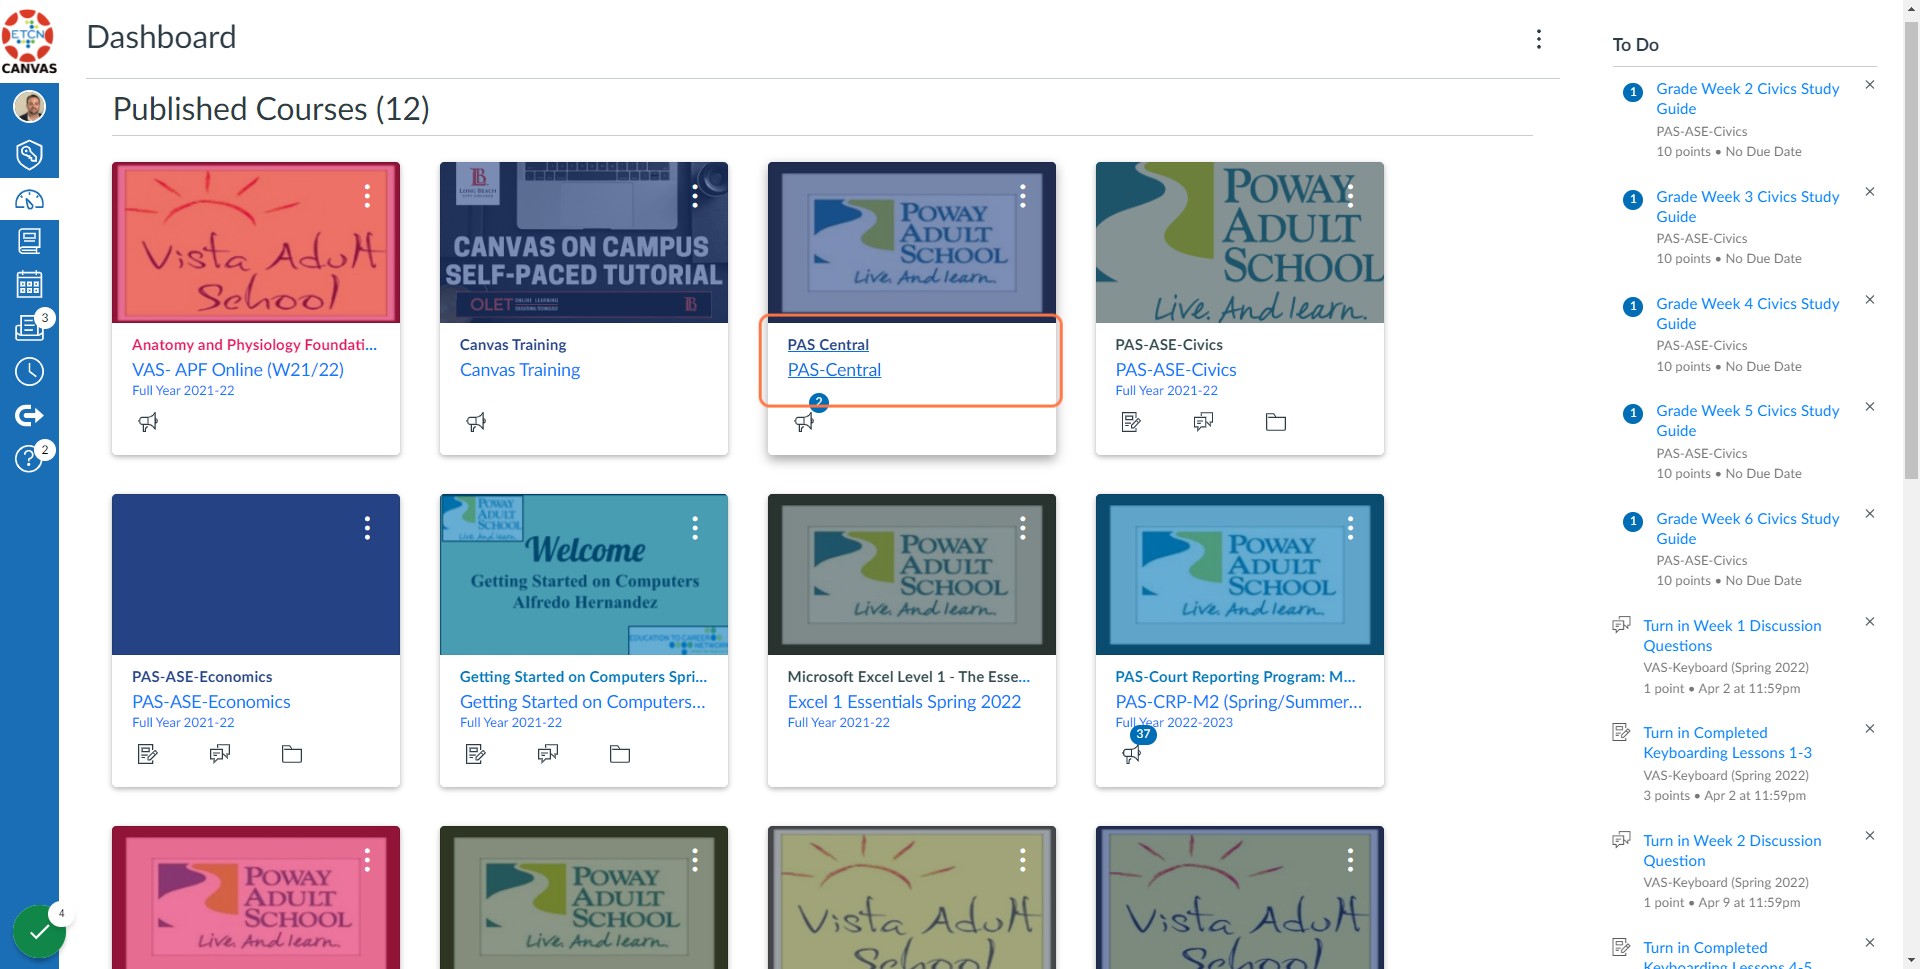1920x969 pixels.
Task: Open the Commons arrow icon in sidebar
Action: [29, 415]
